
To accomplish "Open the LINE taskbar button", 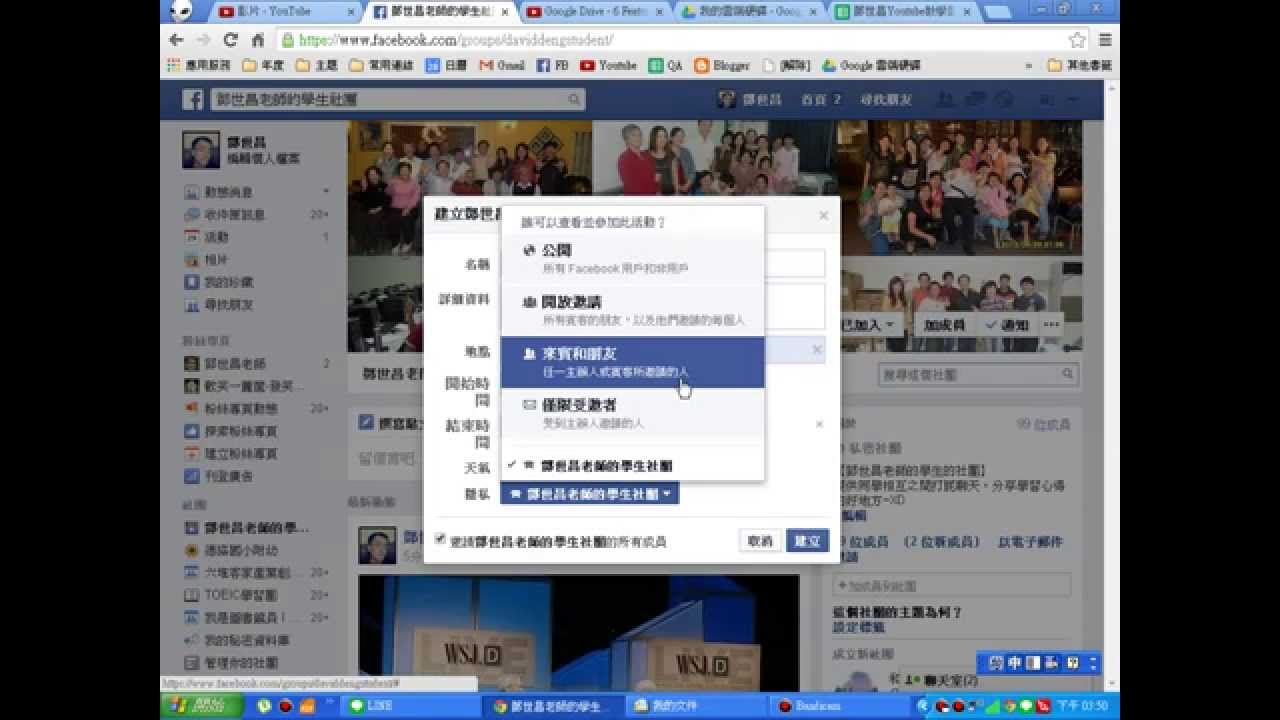I will coord(412,706).
